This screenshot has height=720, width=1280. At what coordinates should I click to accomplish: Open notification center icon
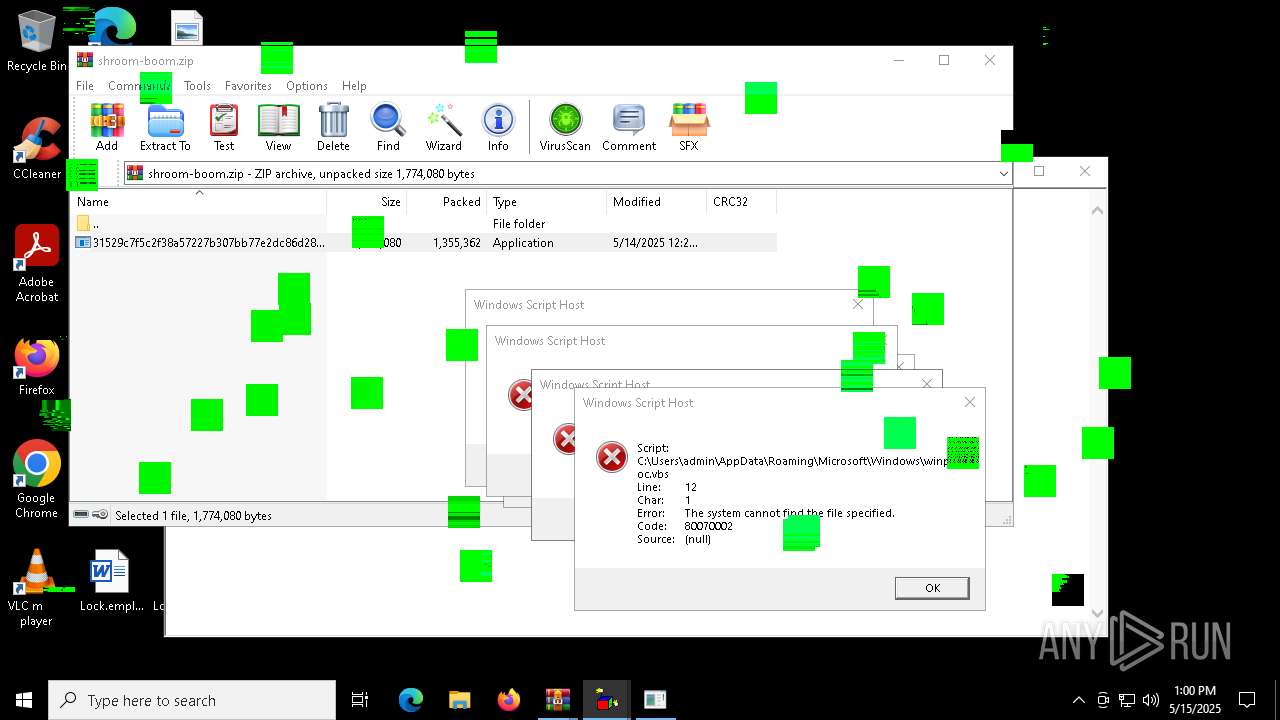[x=1247, y=700]
